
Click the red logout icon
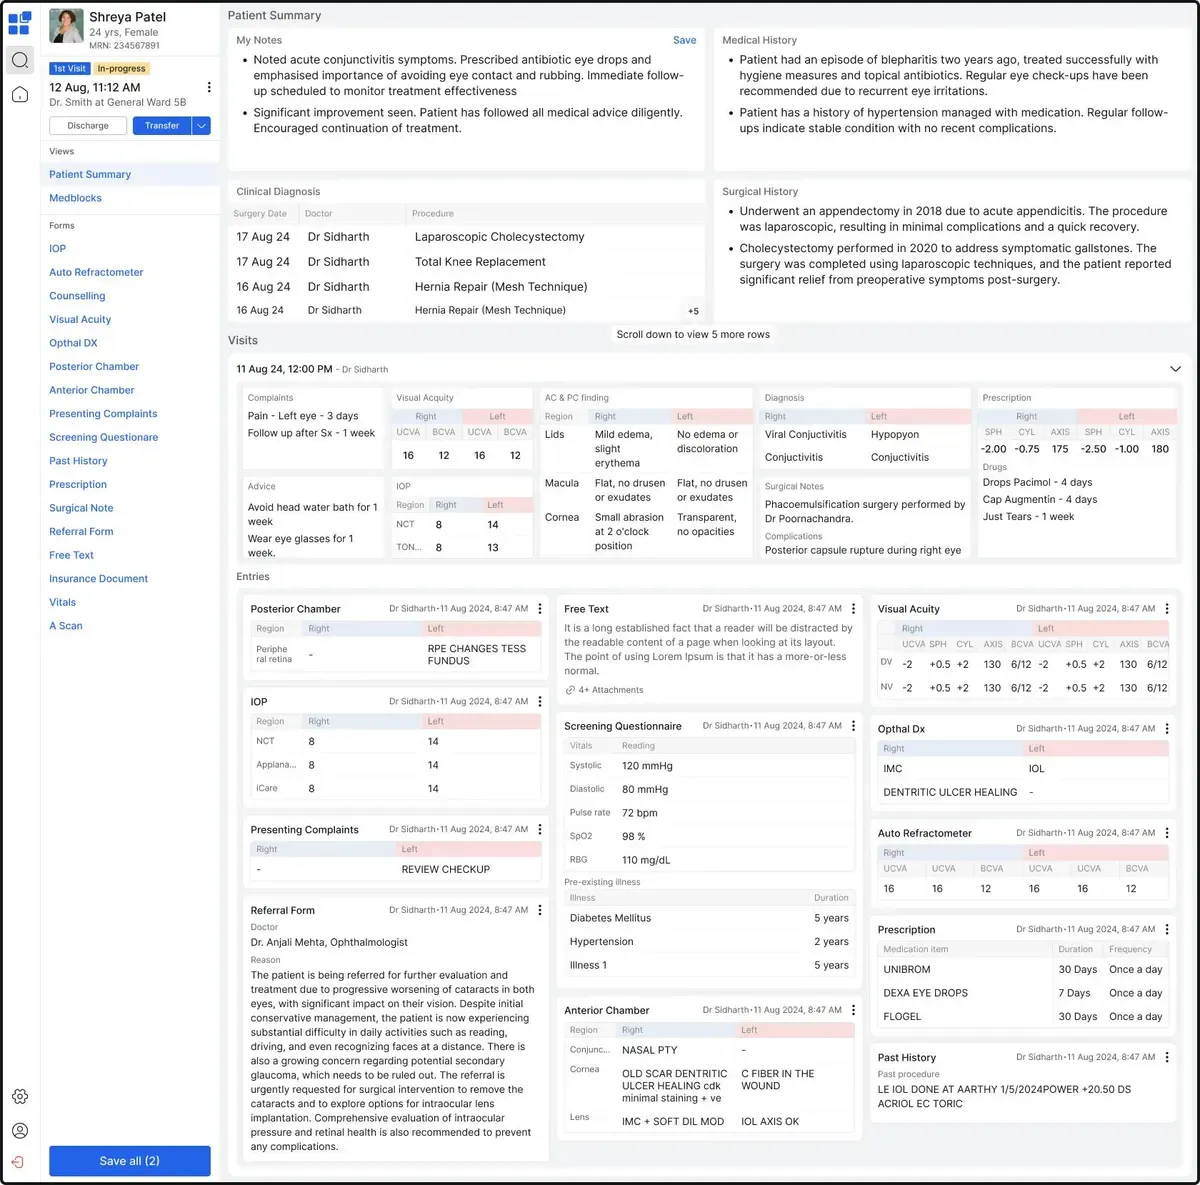20,1162
